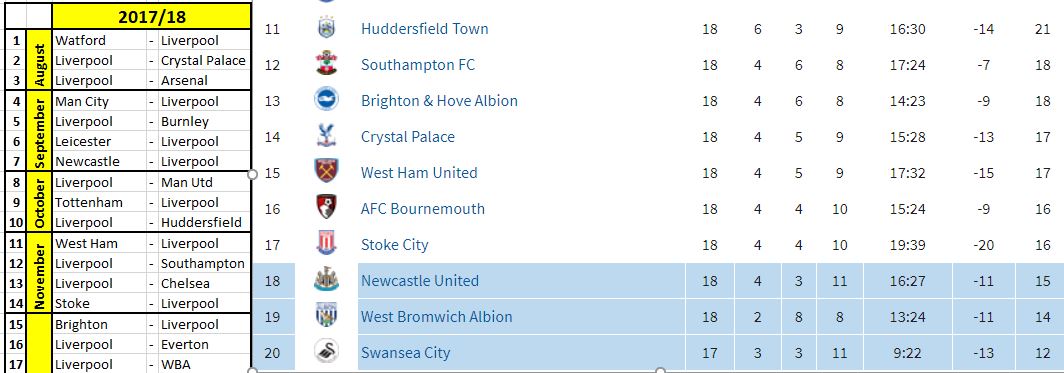1064x373 pixels.
Task: Click the Swansea City swan crest
Action: click(326, 352)
